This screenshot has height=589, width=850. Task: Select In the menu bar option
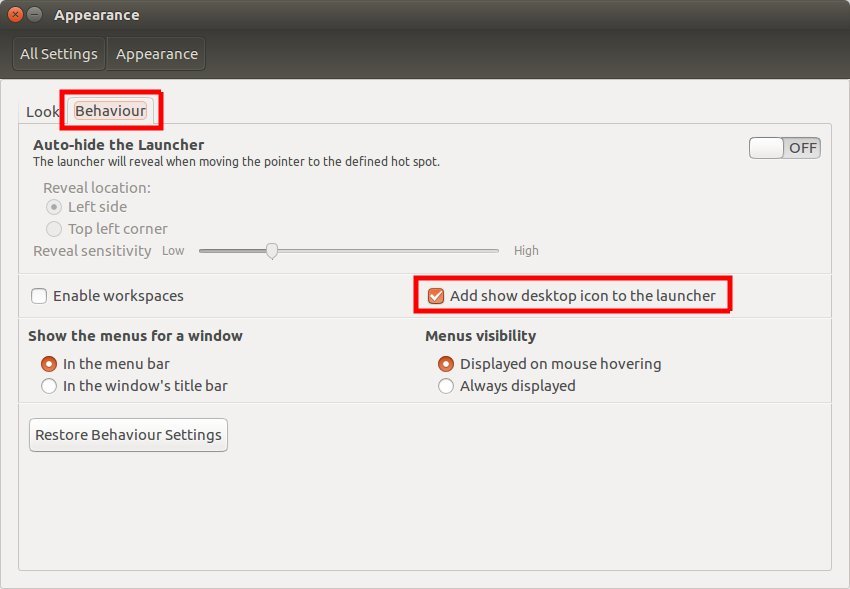[49, 364]
